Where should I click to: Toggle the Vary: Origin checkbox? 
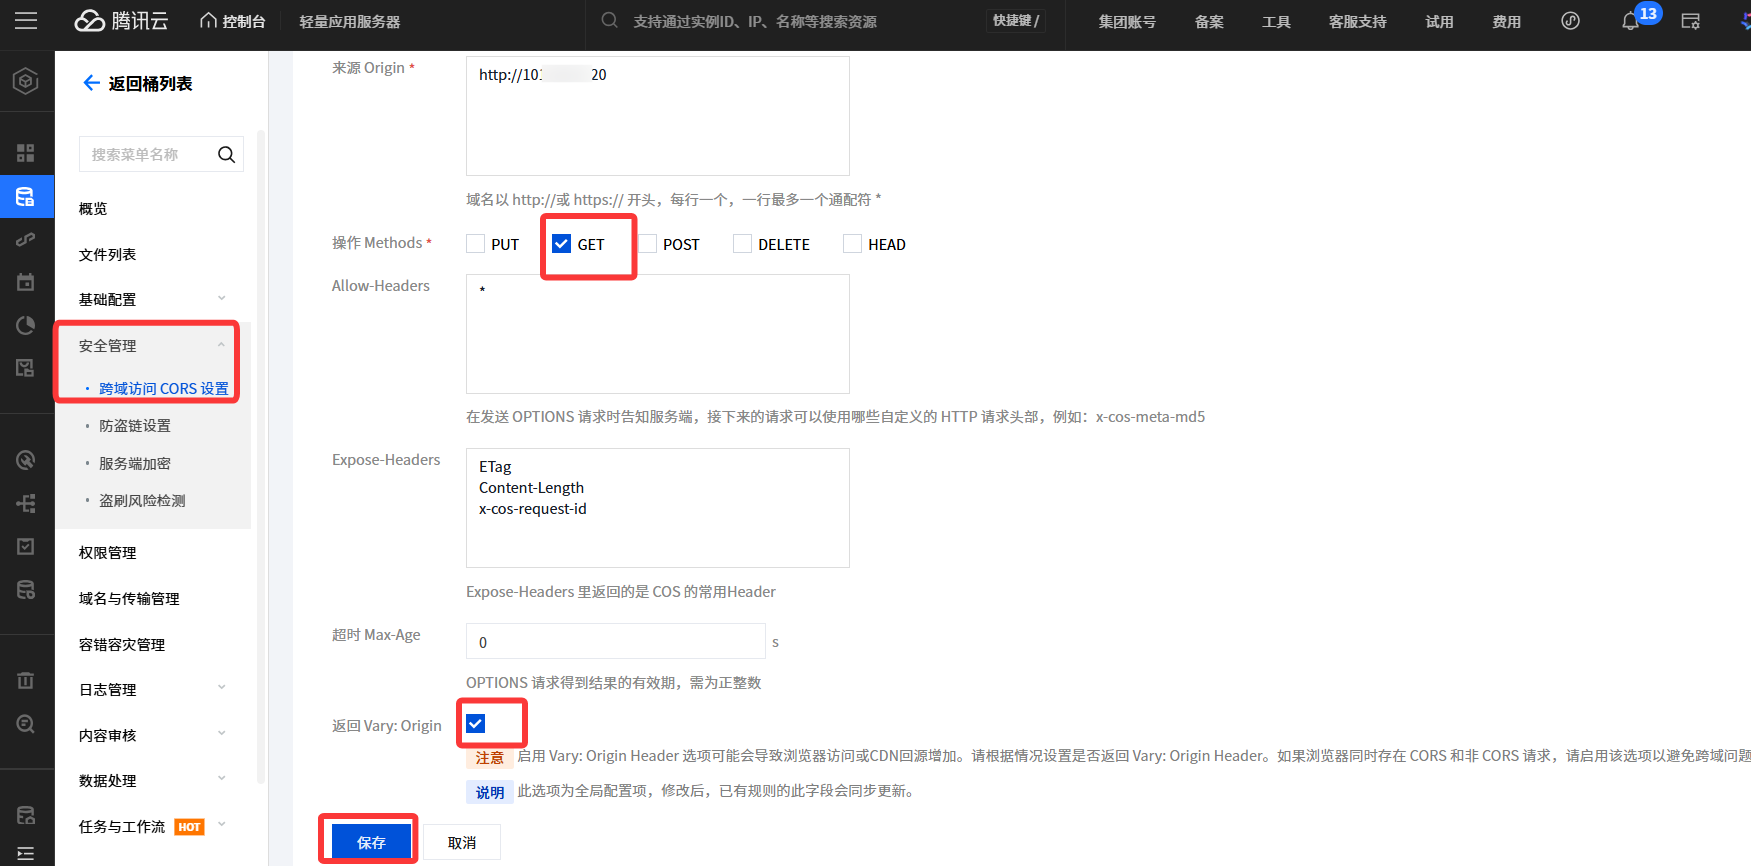point(476,724)
